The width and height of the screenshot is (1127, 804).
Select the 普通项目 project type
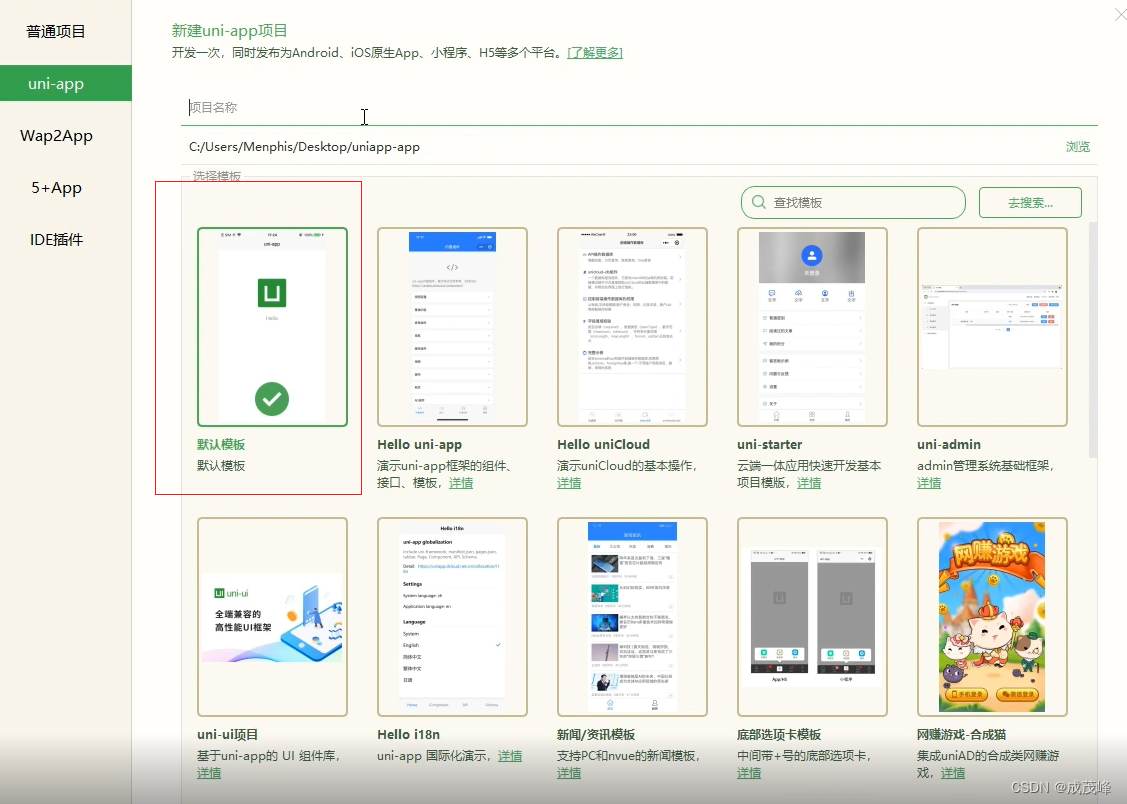56,32
